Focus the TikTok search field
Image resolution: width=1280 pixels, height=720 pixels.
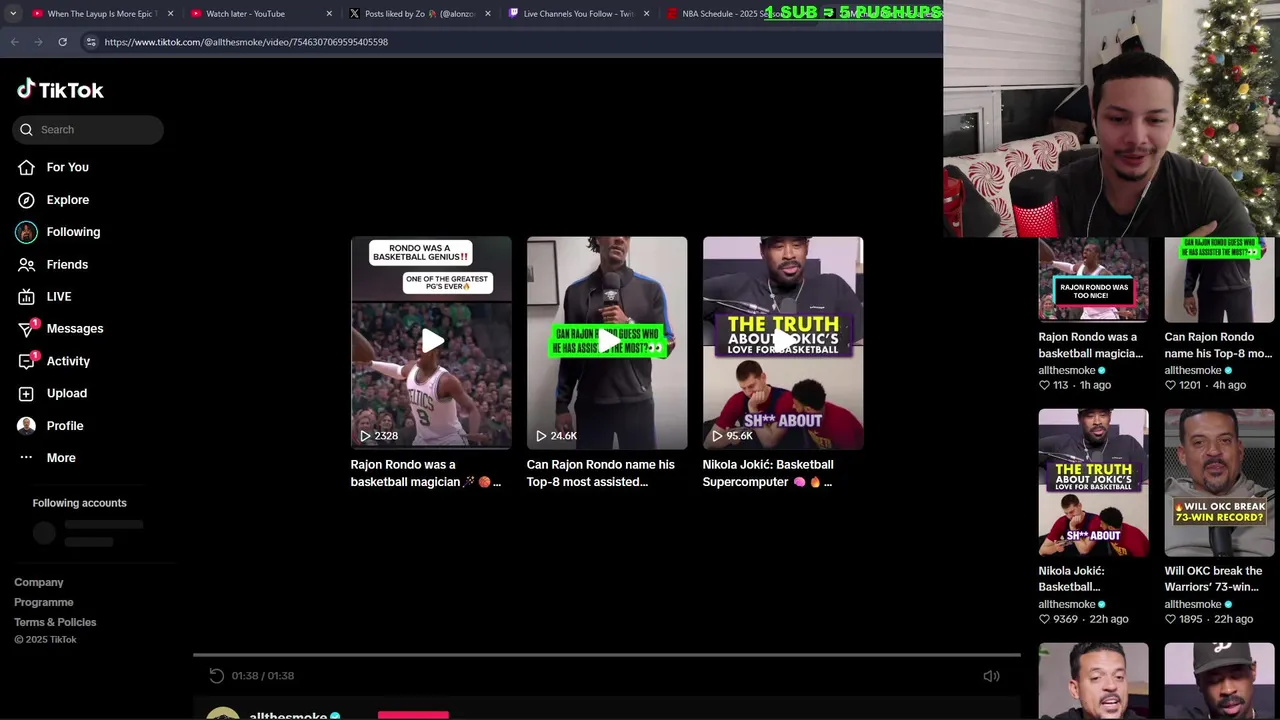point(88,129)
